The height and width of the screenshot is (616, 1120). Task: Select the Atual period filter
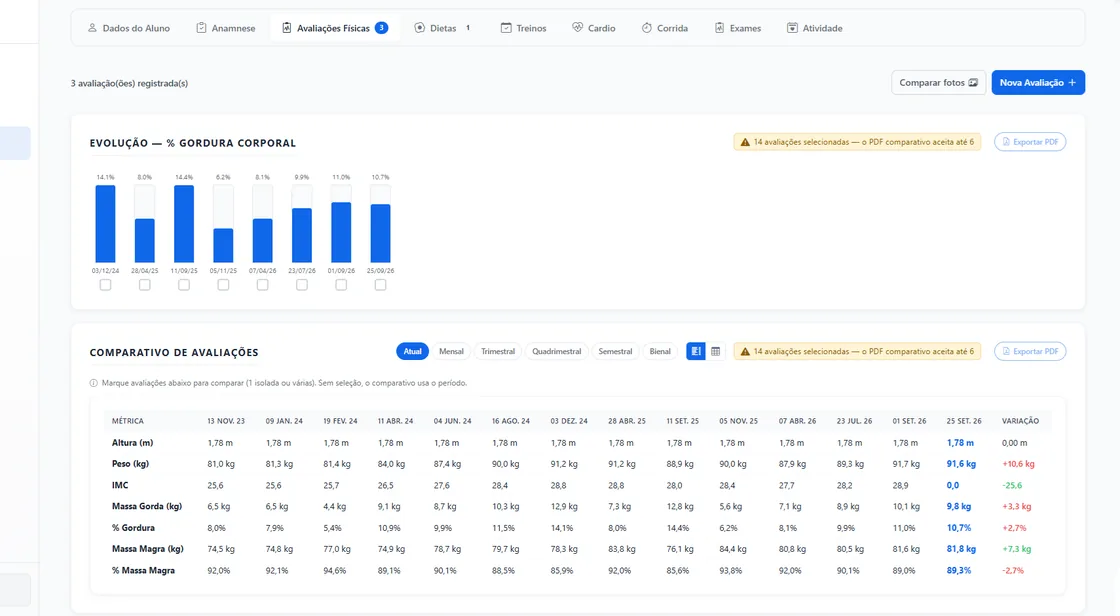(x=412, y=352)
